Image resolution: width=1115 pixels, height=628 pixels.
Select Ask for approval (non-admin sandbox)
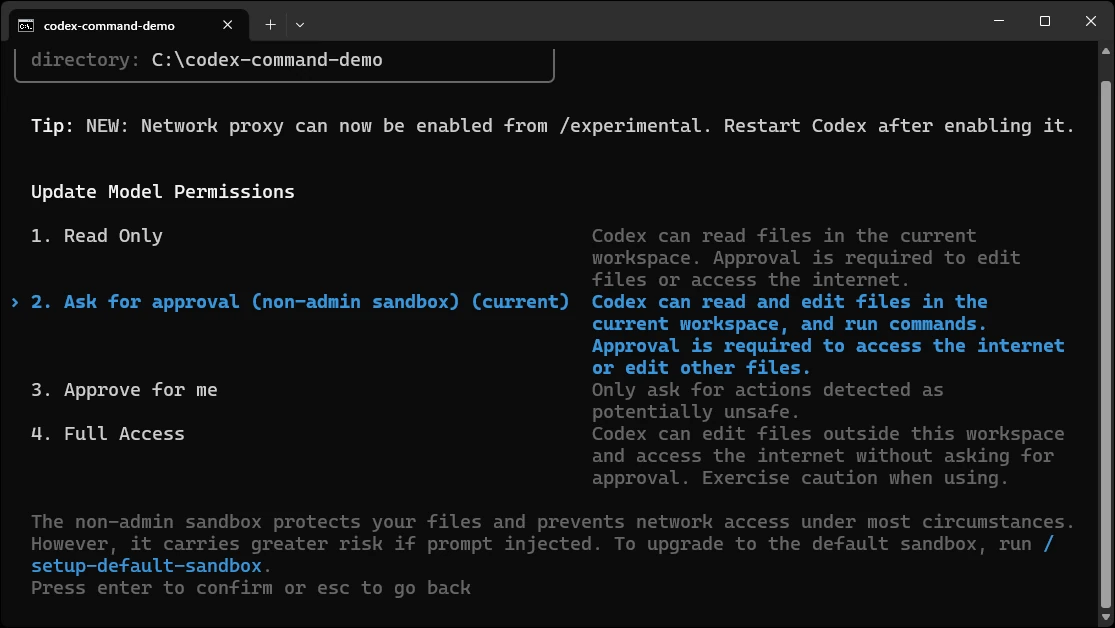[x=300, y=302]
